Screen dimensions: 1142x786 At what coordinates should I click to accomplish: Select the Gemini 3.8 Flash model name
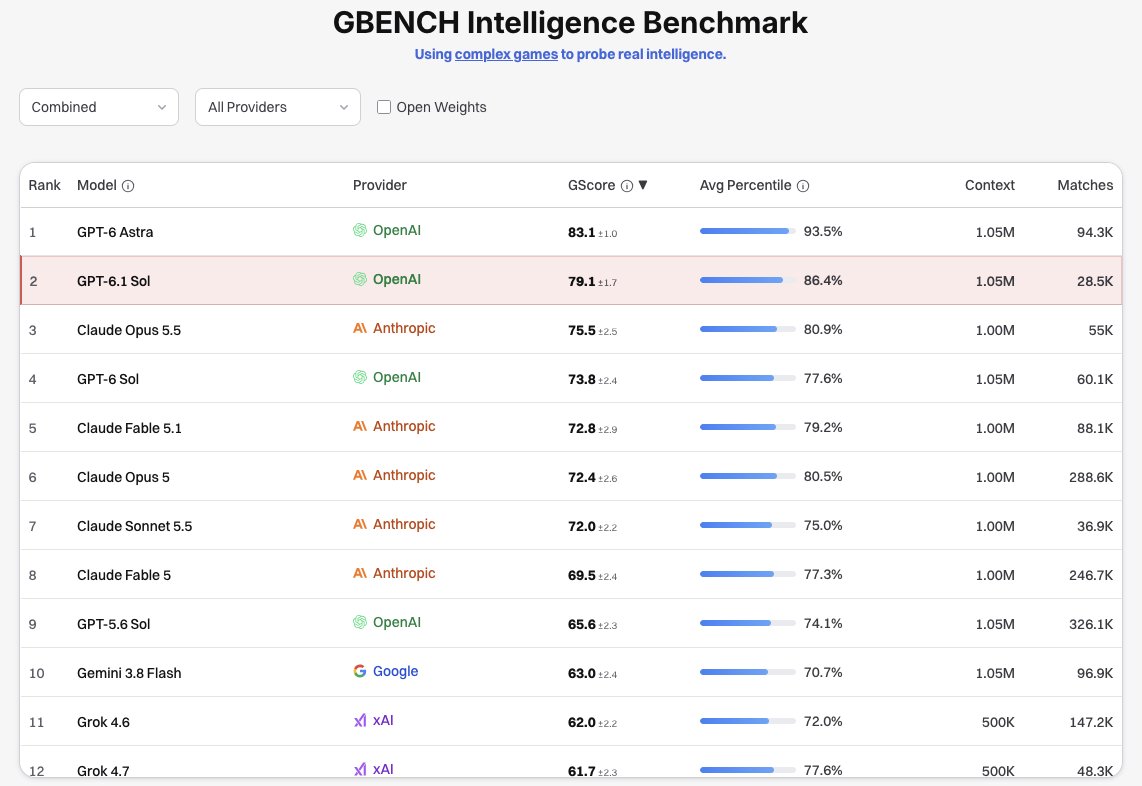[x=129, y=673]
